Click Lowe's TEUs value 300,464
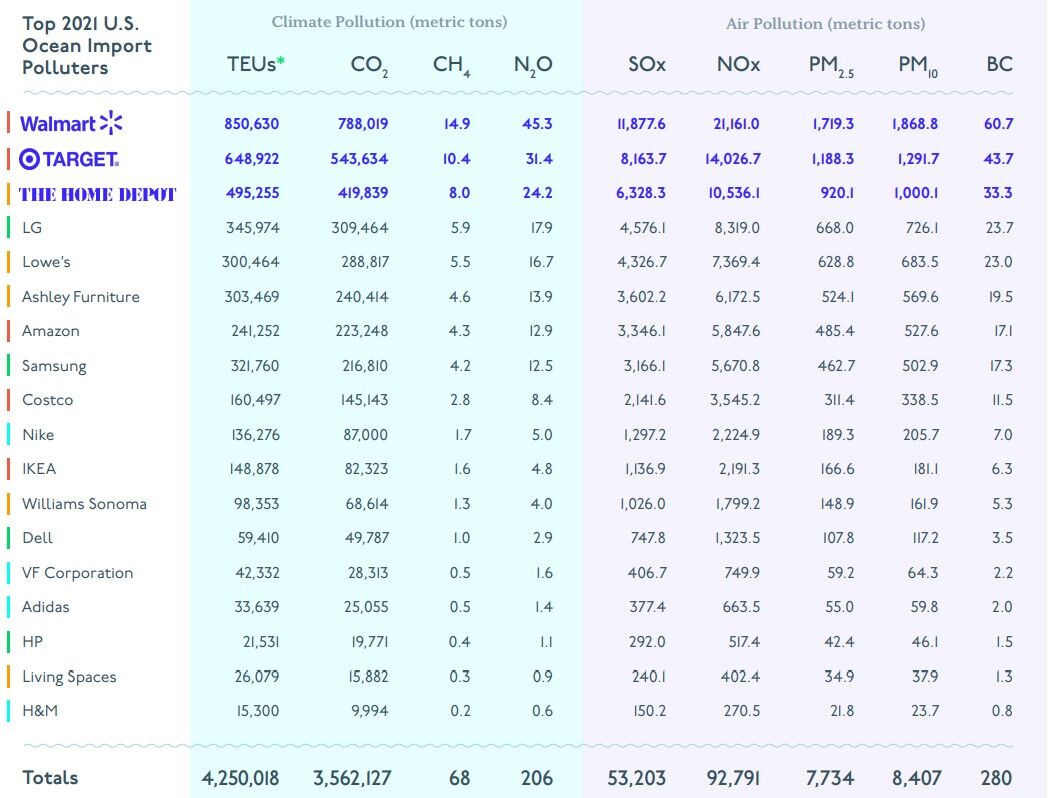The image size is (1050, 798). point(250,262)
